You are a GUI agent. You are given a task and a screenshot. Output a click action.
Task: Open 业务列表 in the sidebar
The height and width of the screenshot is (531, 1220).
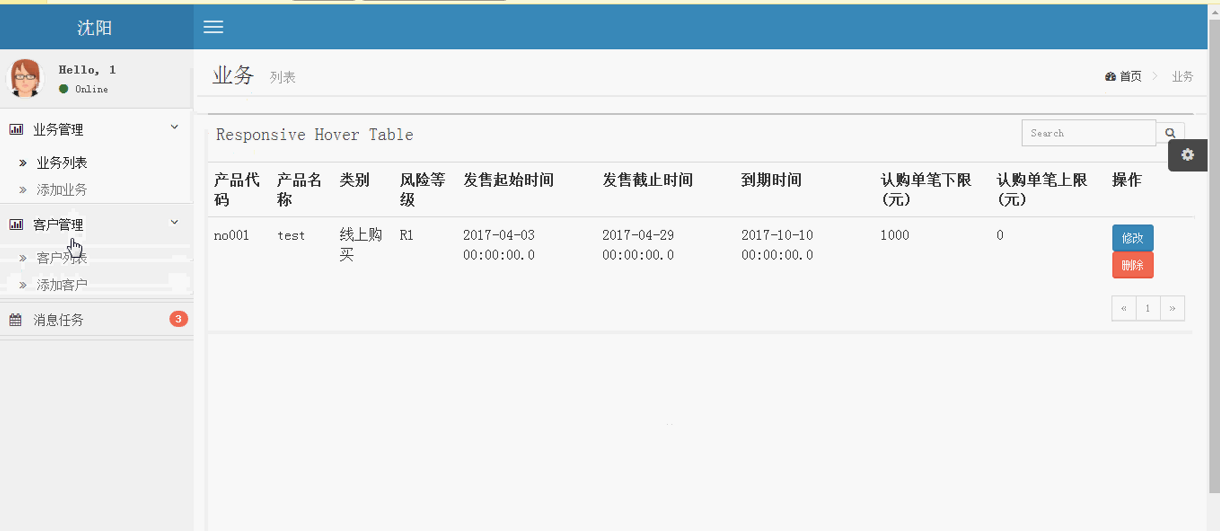pyautogui.click(x=62, y=163)
